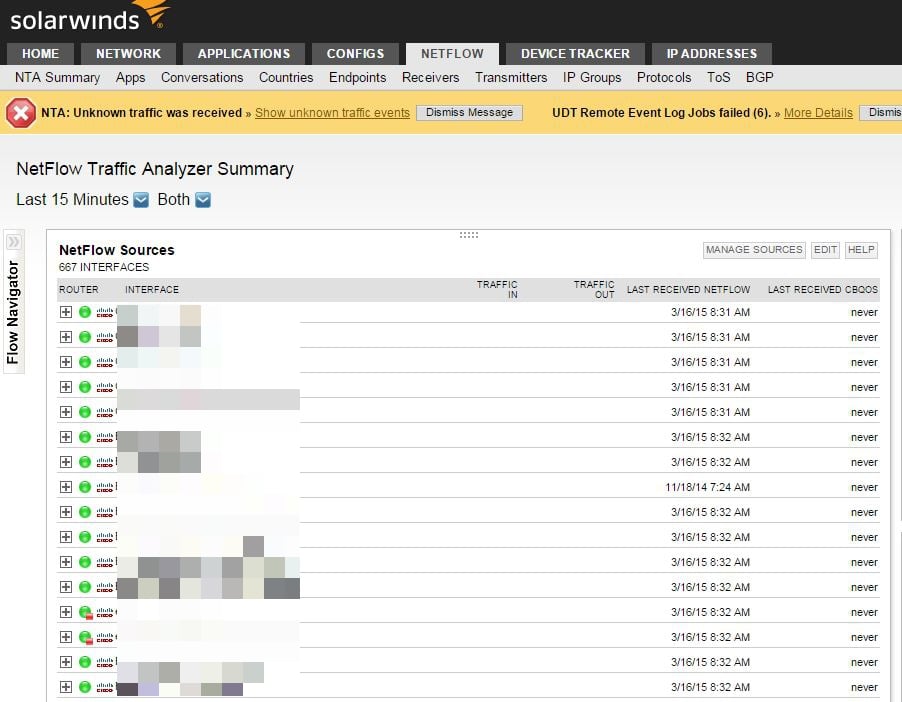View the Transmitters submenu page
This screenshot has width=902, height=702.
(511, 78)
